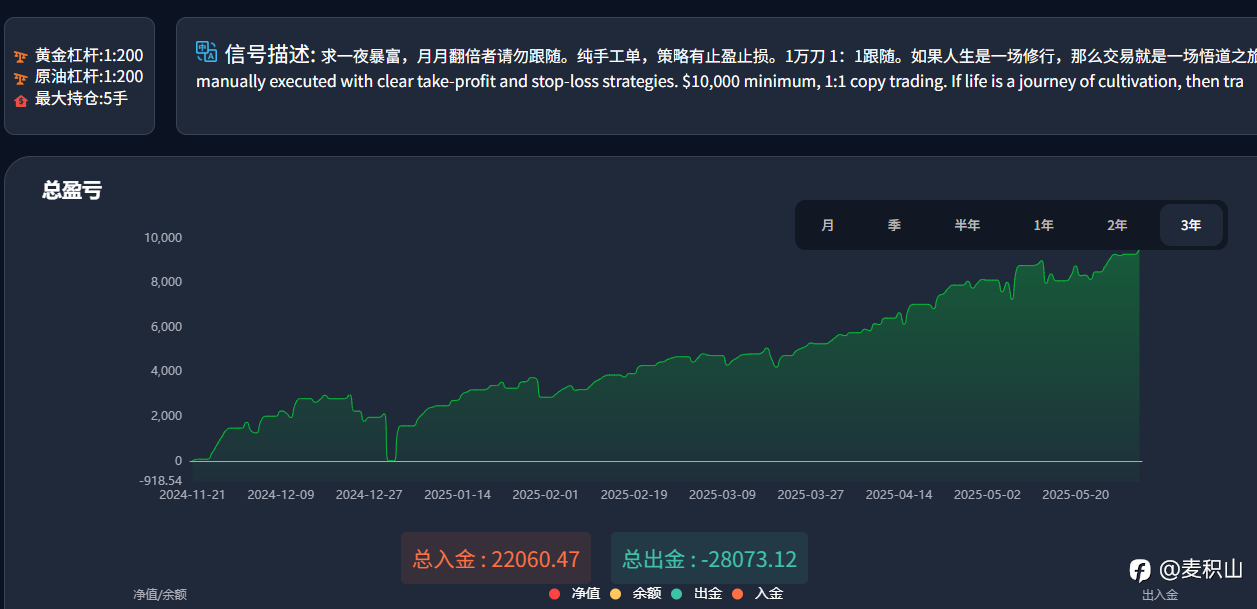Click the 2024-11-21 date label
1257x609 pixels.
pos(193,495)
